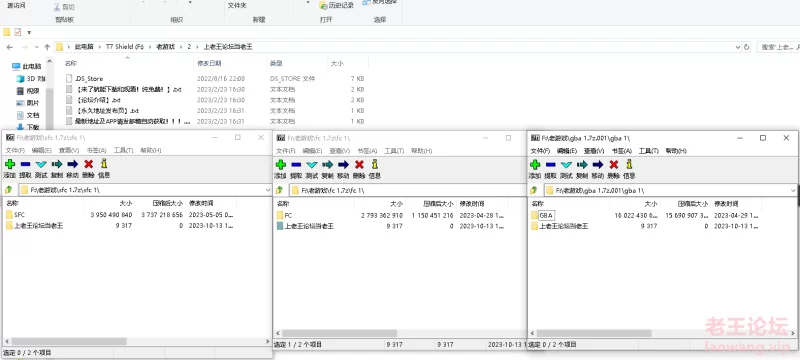Screen dimensions: 800x360
Task: Click the Info (信息) icon in gba window
Action: coord(629,164)
